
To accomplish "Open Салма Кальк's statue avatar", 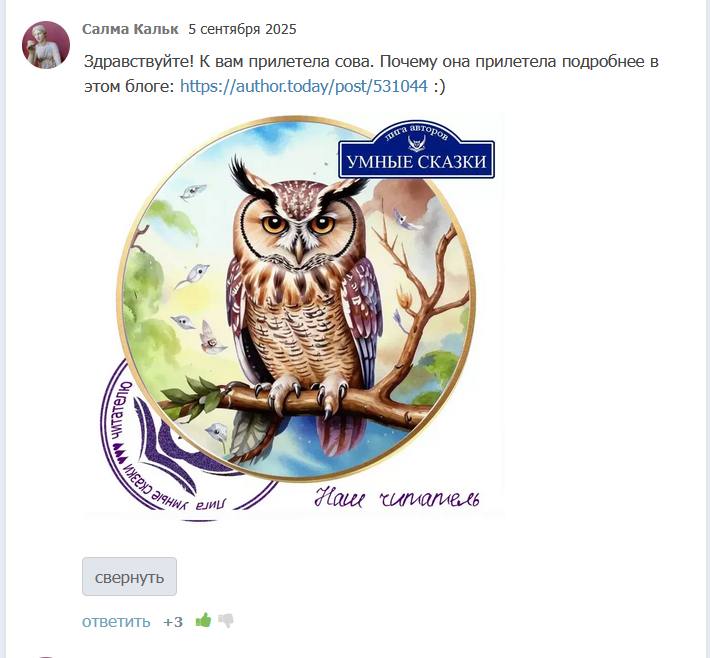I will pos(46,45).
